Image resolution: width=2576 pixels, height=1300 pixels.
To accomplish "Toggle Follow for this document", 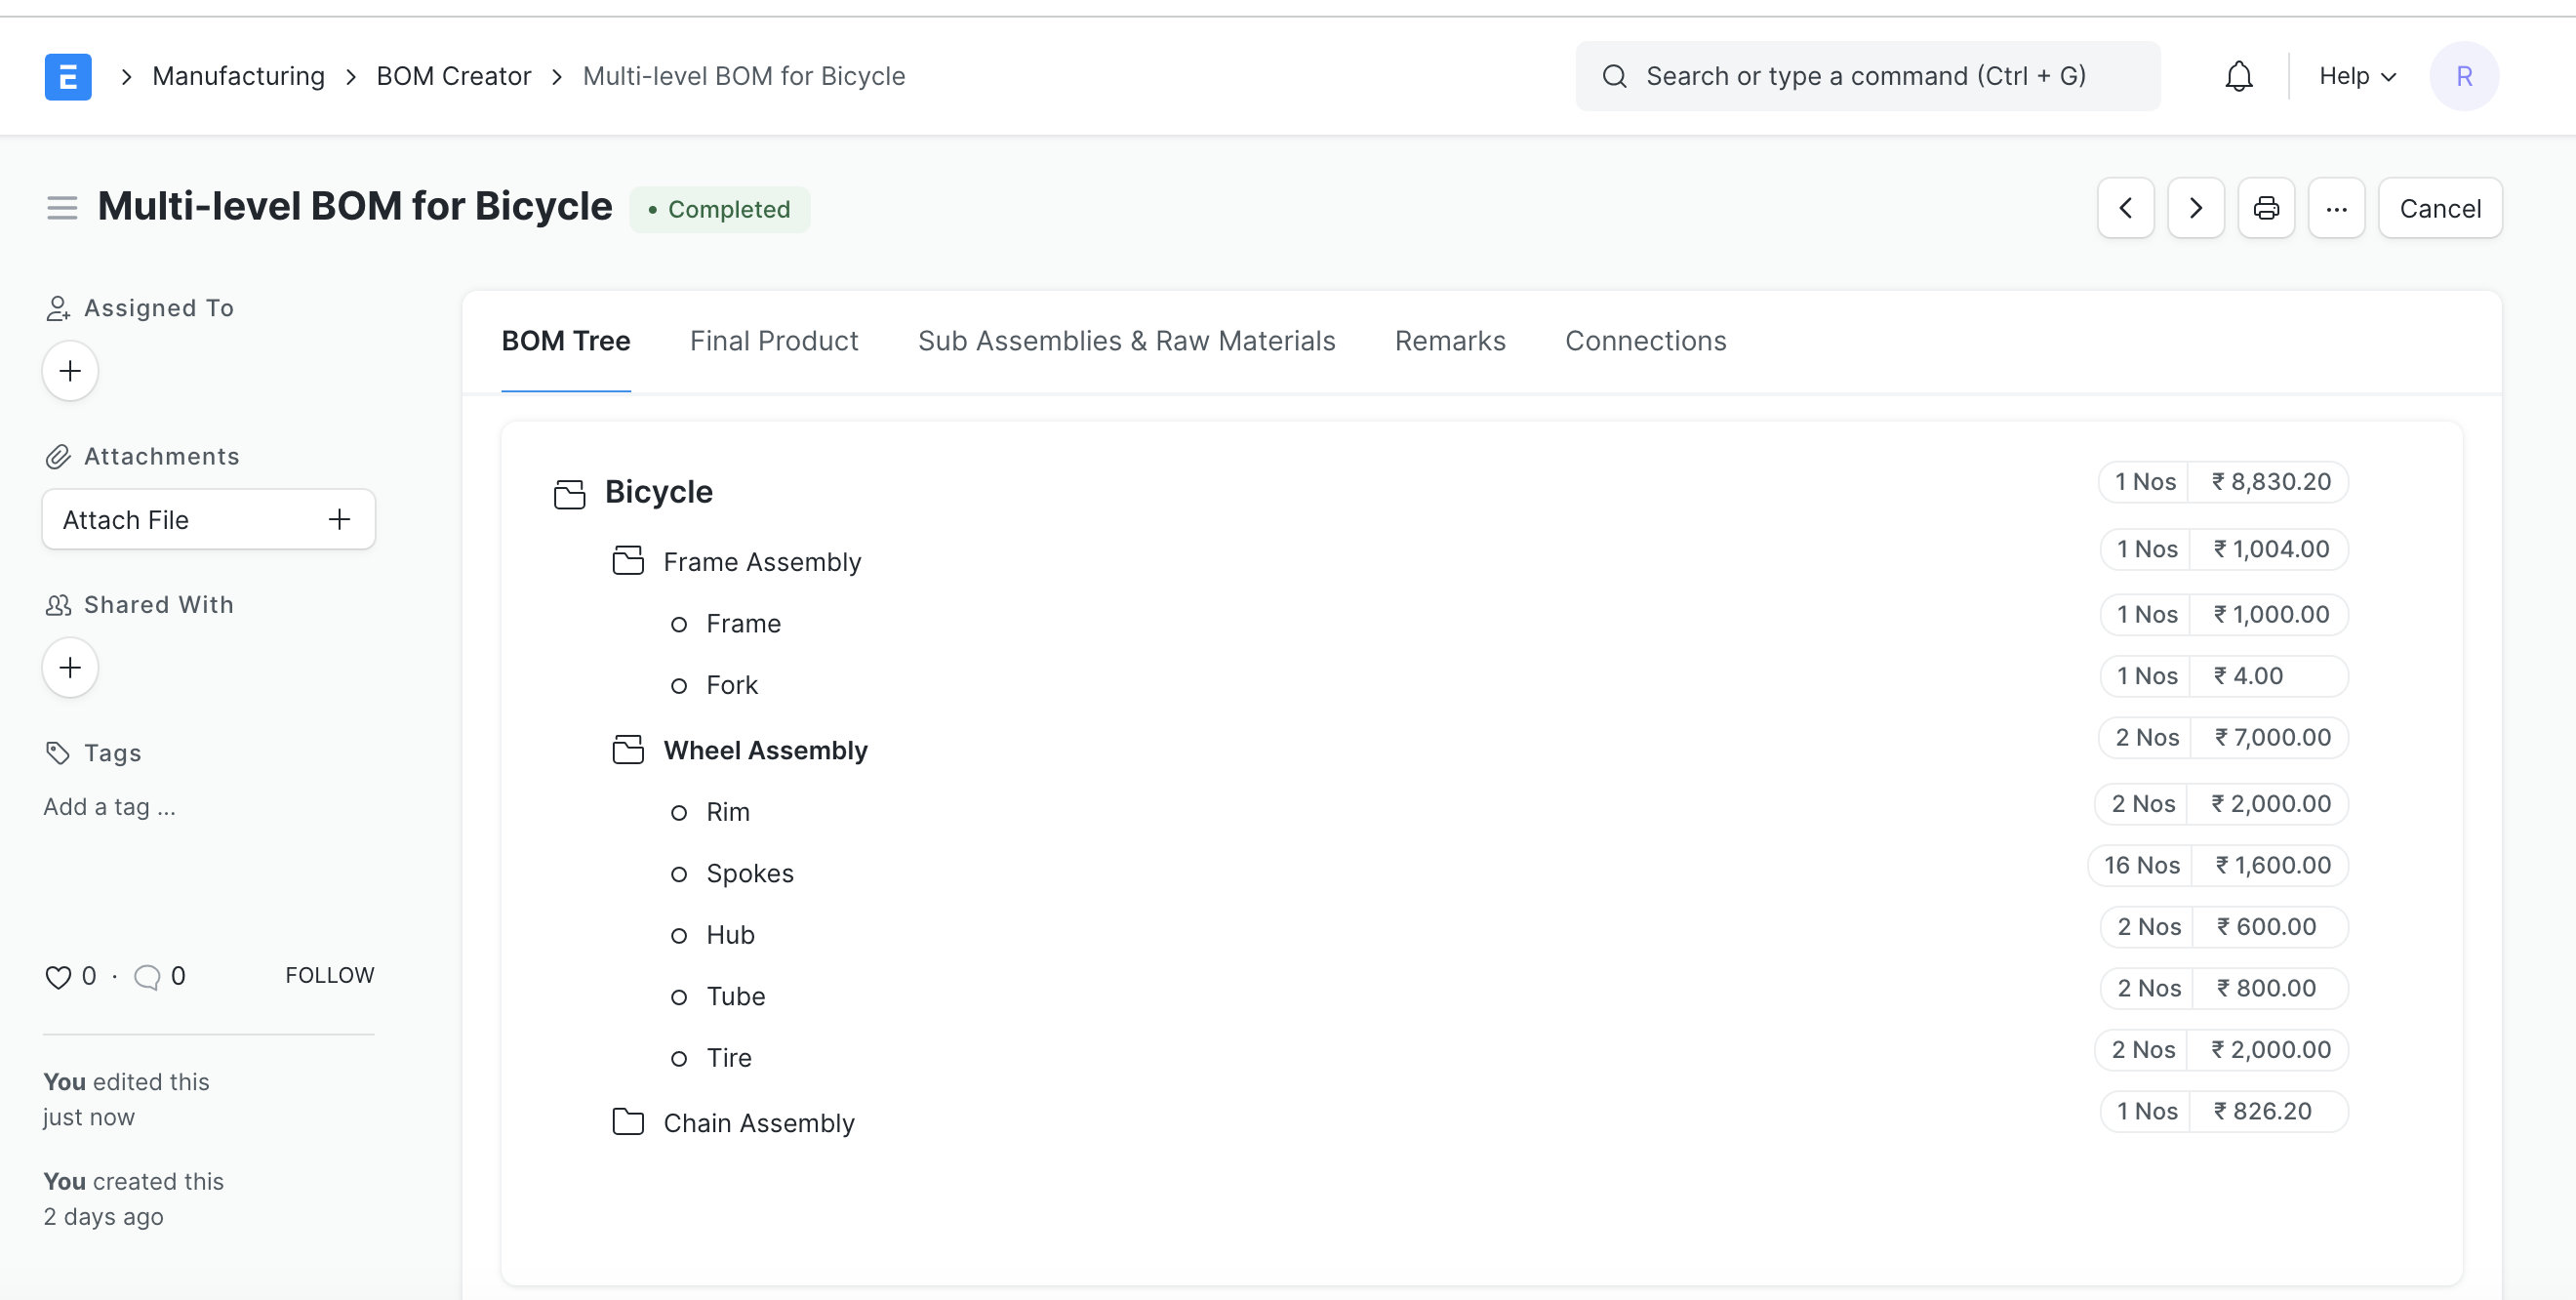I will pos(329,974).
